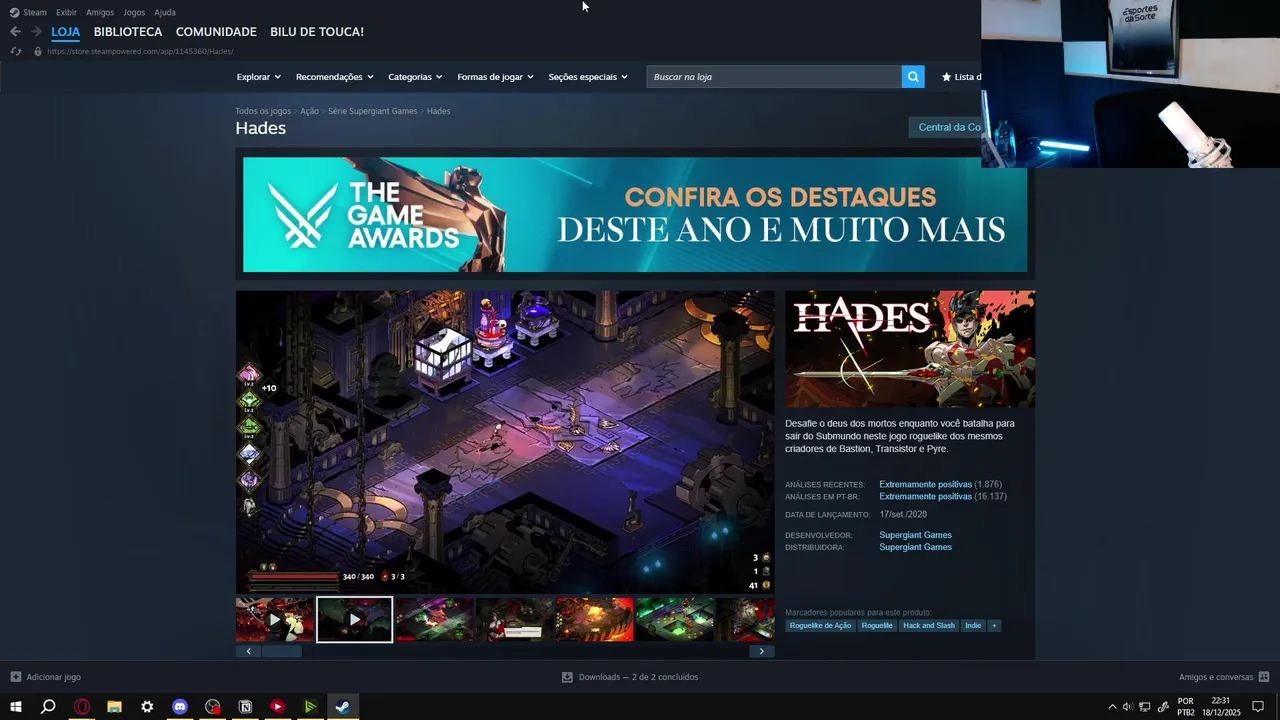Open the Série Supergiant Games breadcrumb
This screenshot has width=1280, height=720.
pyautogui.click(x=373, y=111)
